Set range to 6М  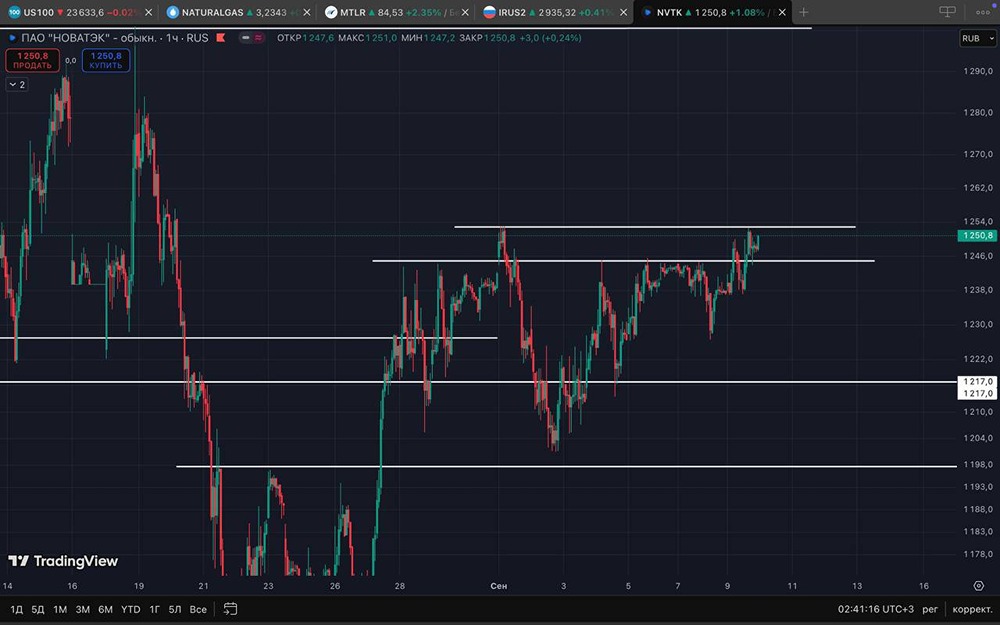click(105, 609)
